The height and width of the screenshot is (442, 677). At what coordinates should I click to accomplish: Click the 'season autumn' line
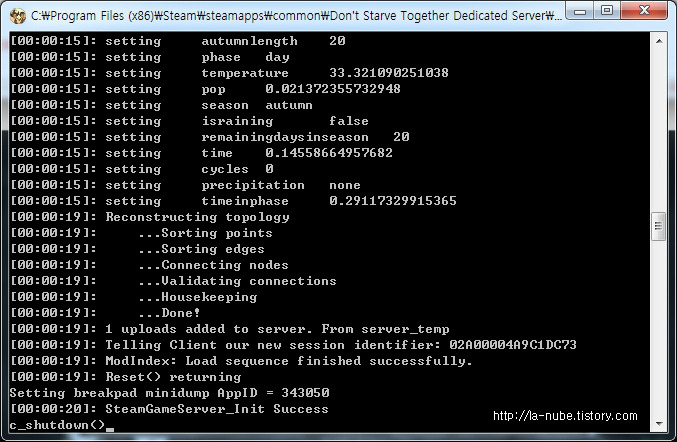click(161, 105)
